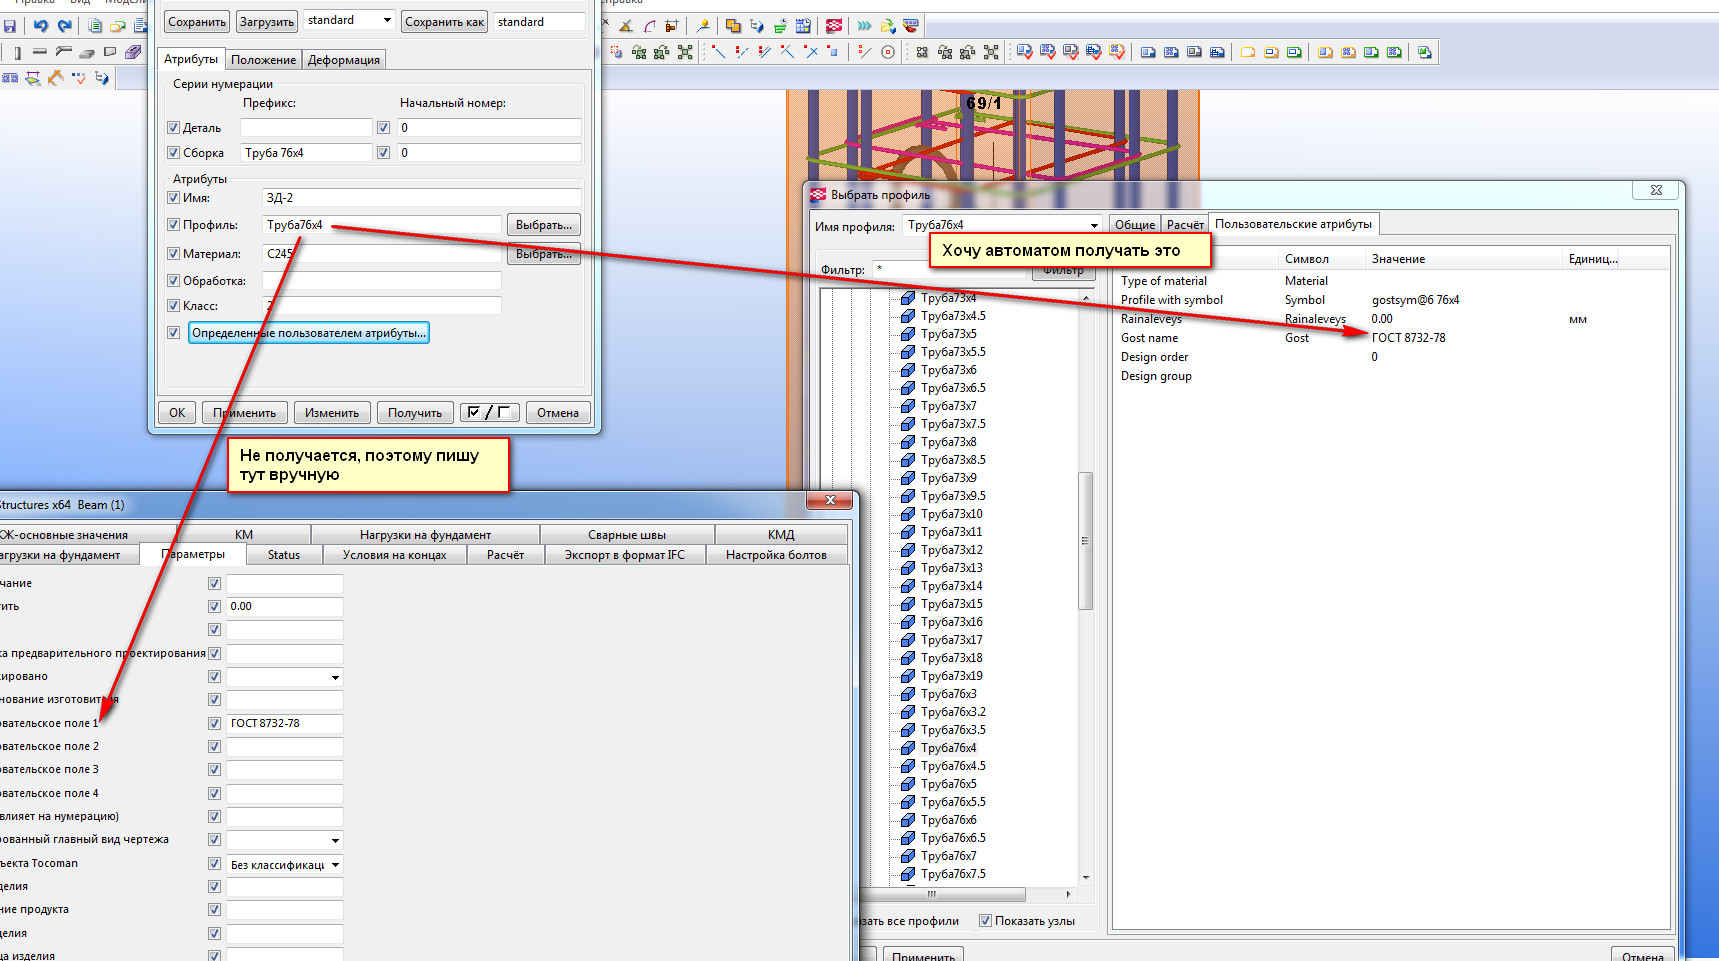Click the red circle target toolbar icon
The width and height of the screenshot is (1719, 961).
coord(888,53)
